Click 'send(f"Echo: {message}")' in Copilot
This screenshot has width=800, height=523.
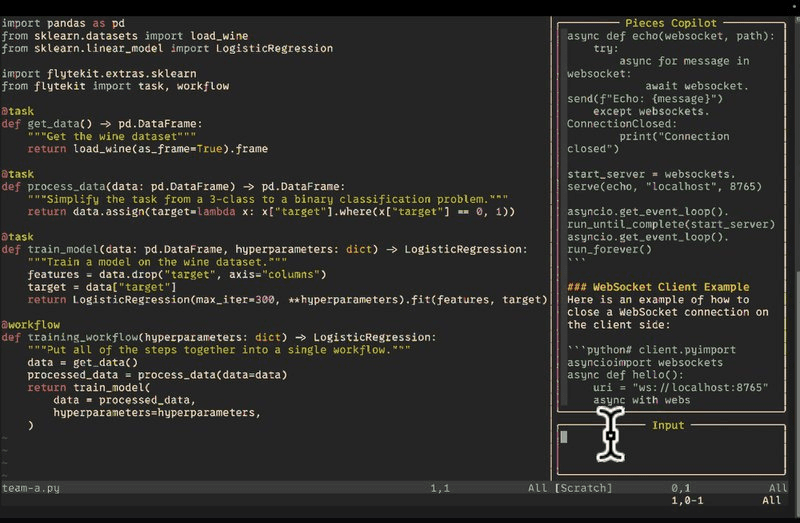[x=645, y=98]
